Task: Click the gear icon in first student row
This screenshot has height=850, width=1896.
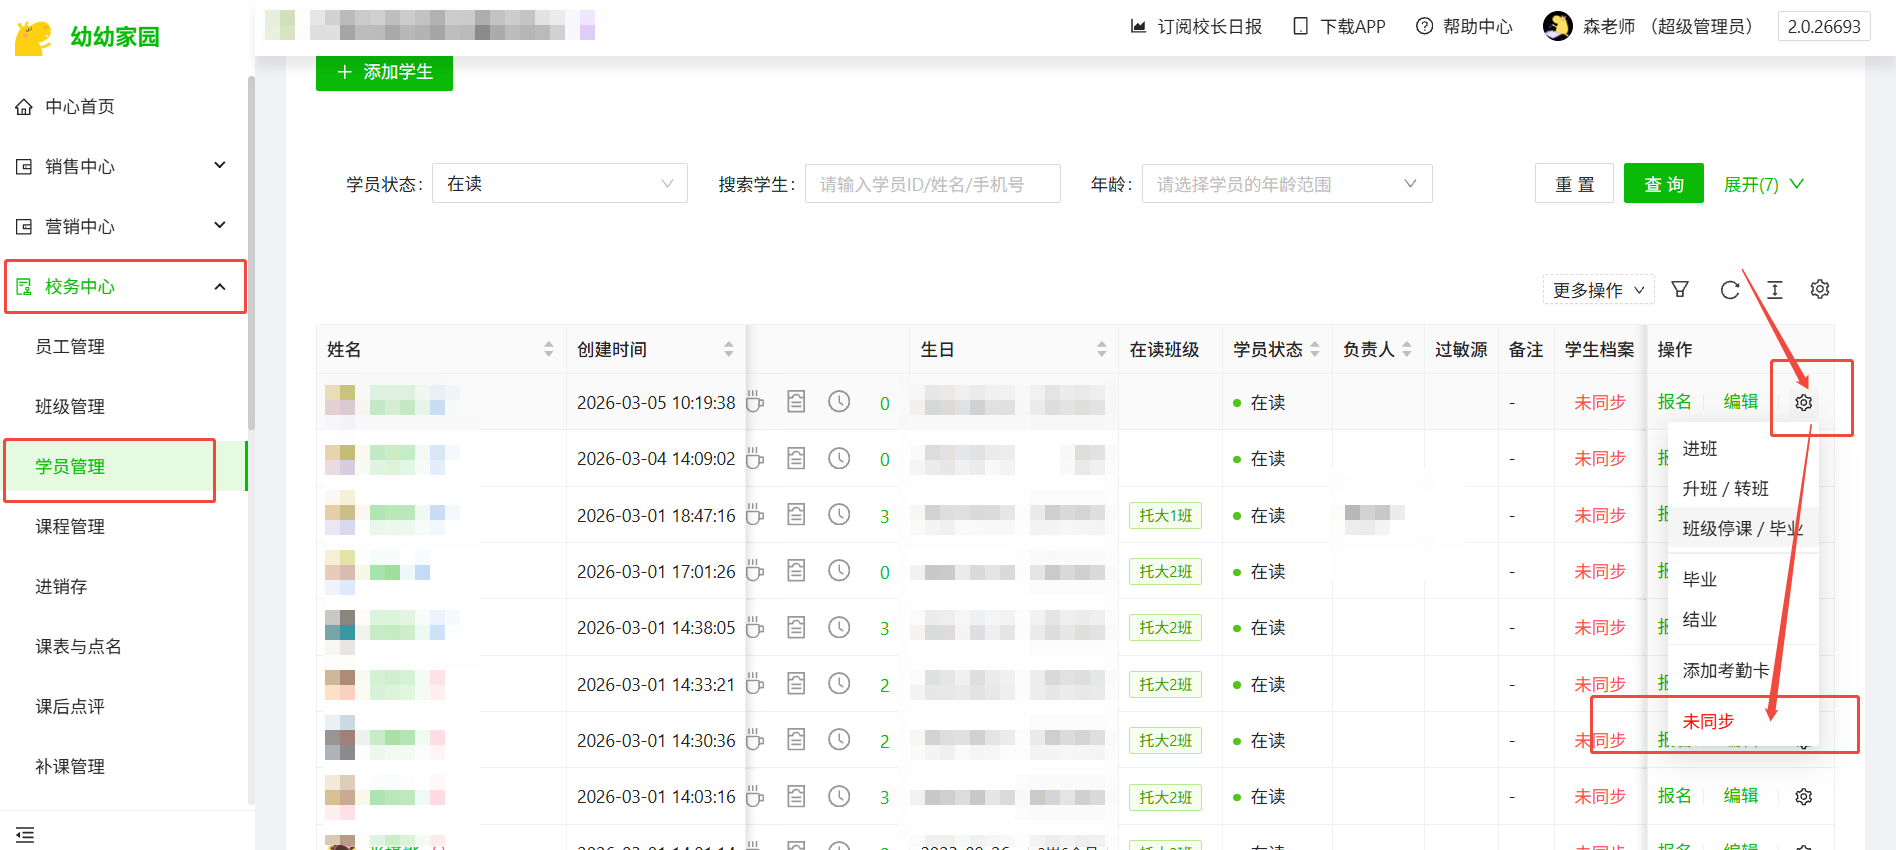Action: click(x=1803, y=402)
